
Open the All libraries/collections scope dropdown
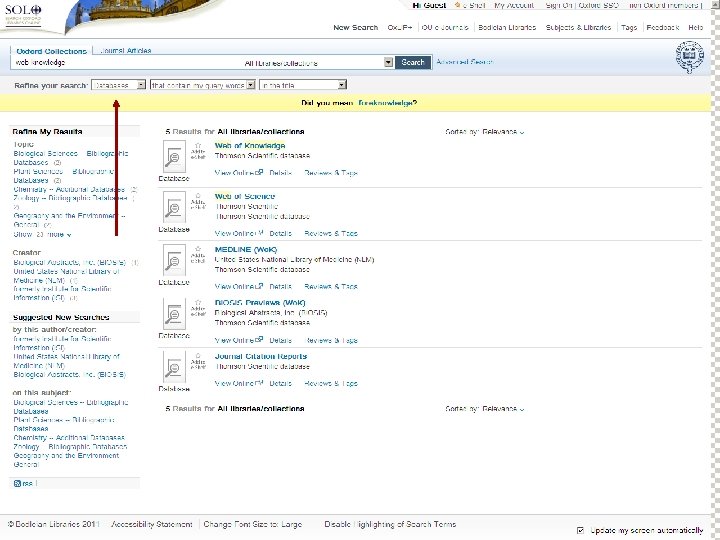(x=388, y=62)
